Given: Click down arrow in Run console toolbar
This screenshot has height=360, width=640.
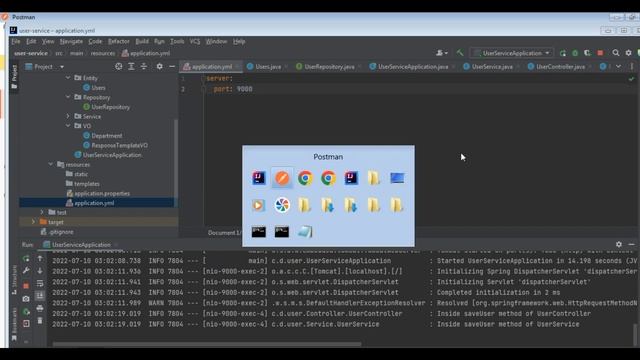Looking at the screenshot, I should [40, 270].
